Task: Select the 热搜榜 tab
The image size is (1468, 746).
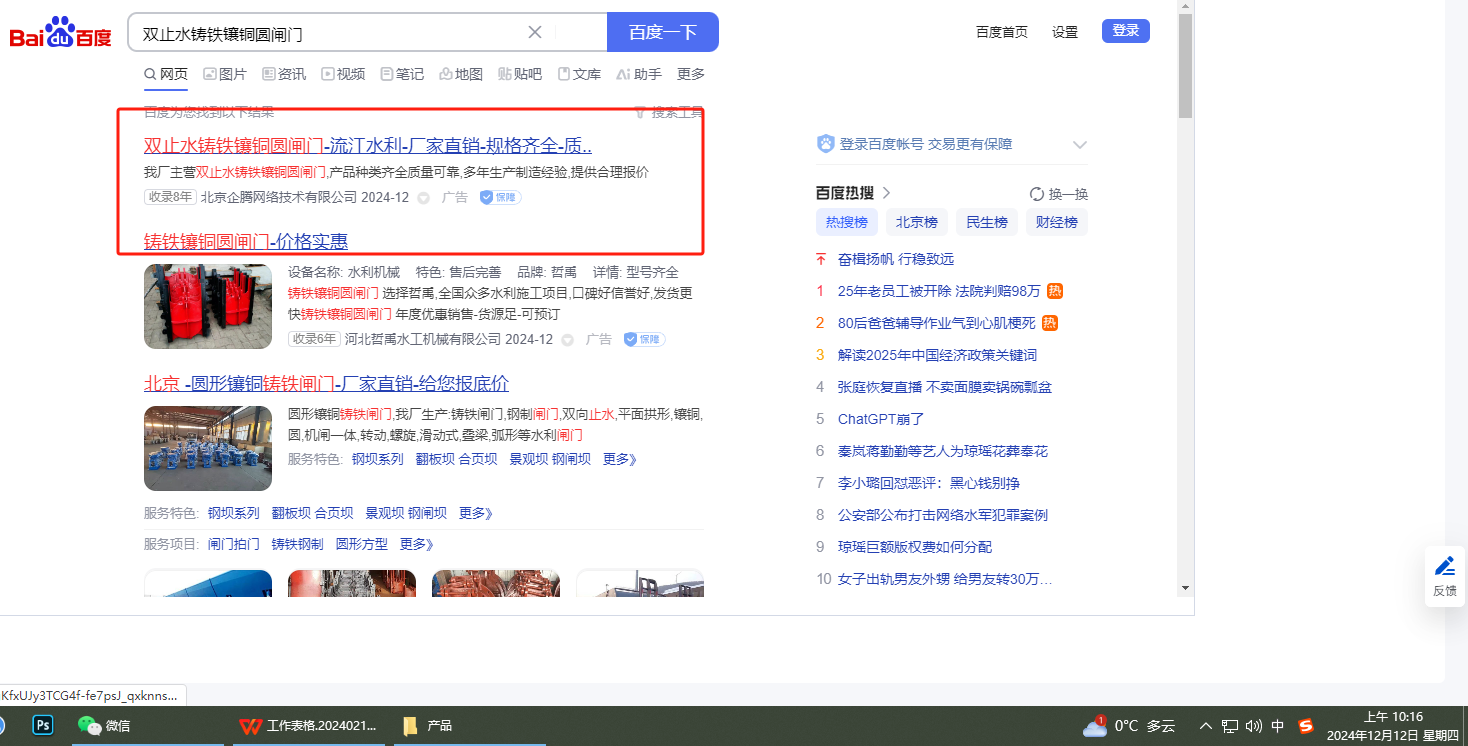Action: [x=847, y=222]
